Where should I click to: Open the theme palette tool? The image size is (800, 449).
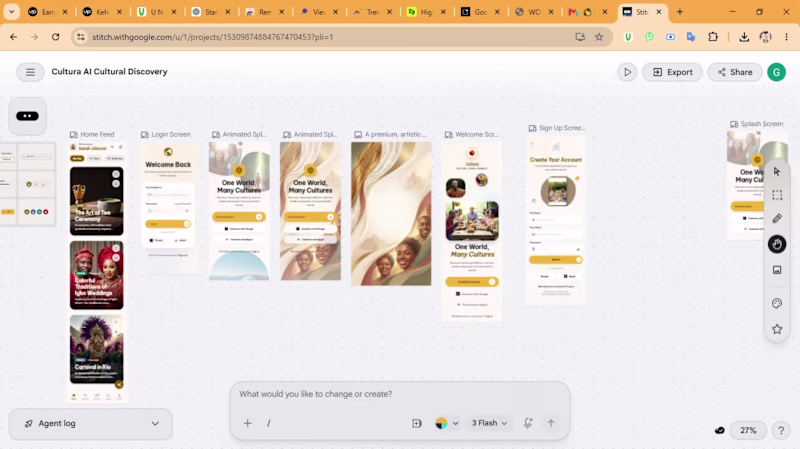[x=777, y=304]
